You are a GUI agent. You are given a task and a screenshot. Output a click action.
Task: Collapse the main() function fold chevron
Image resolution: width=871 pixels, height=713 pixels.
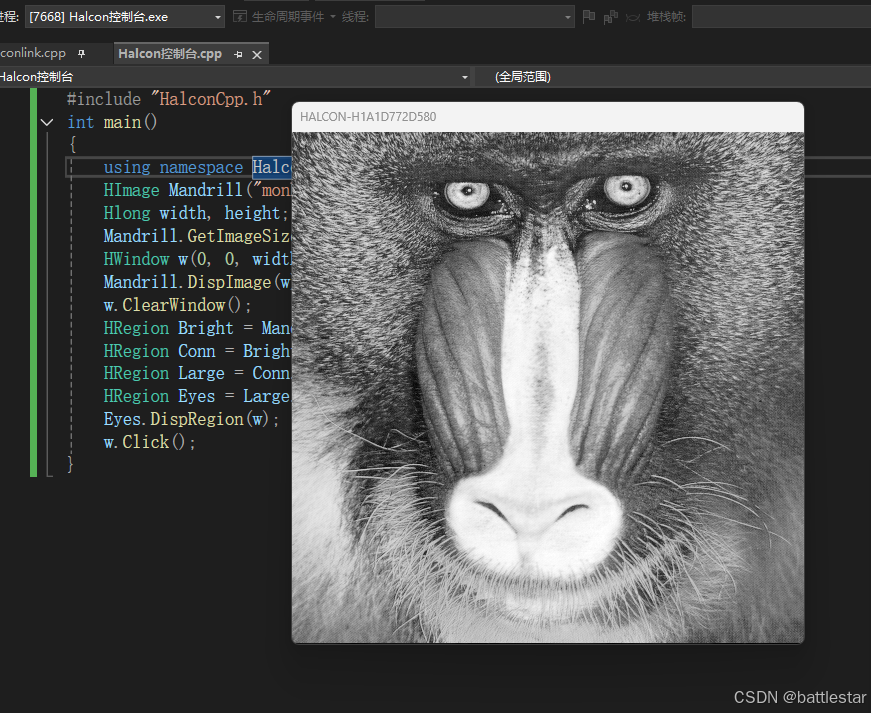(47, 122)
